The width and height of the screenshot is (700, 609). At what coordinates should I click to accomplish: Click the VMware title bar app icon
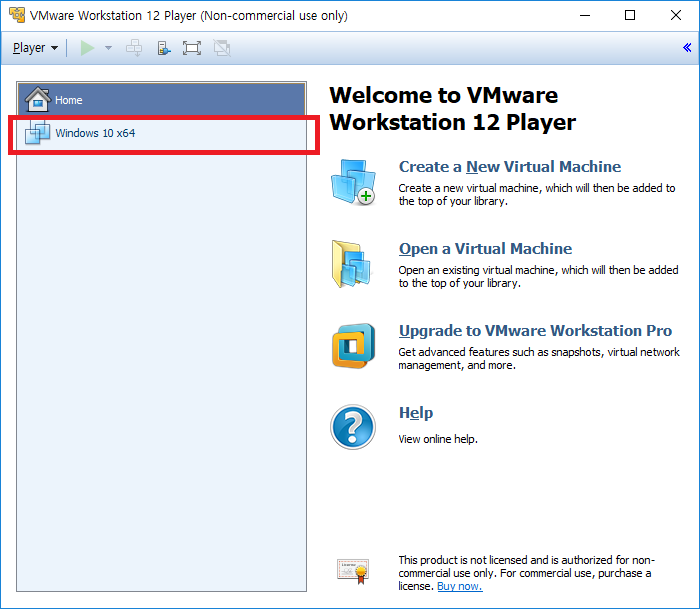click(17, 15)
